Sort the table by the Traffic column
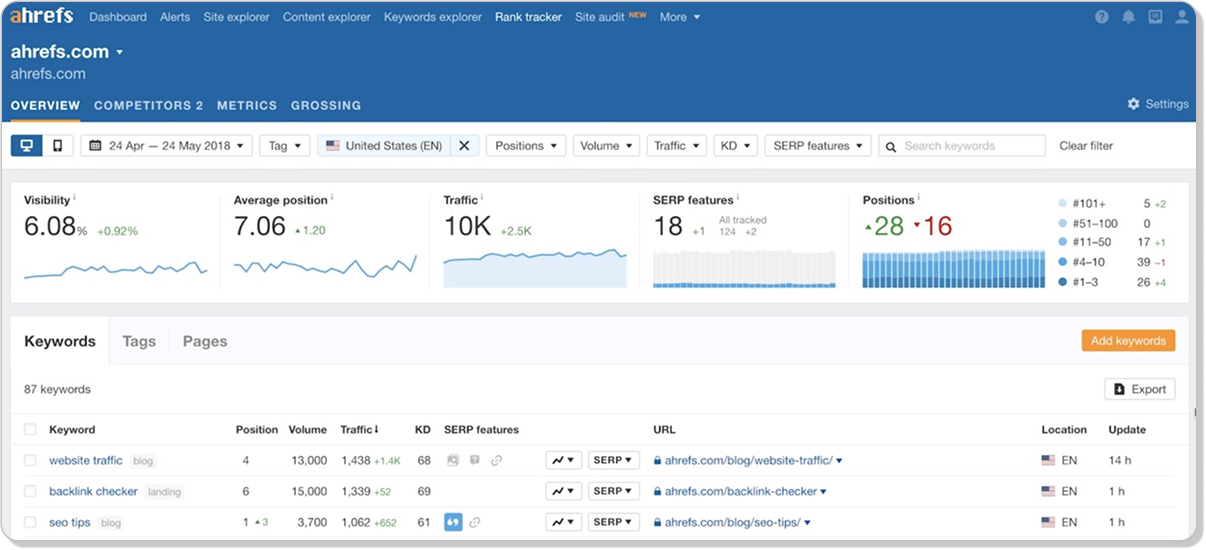 coord(360,430)
